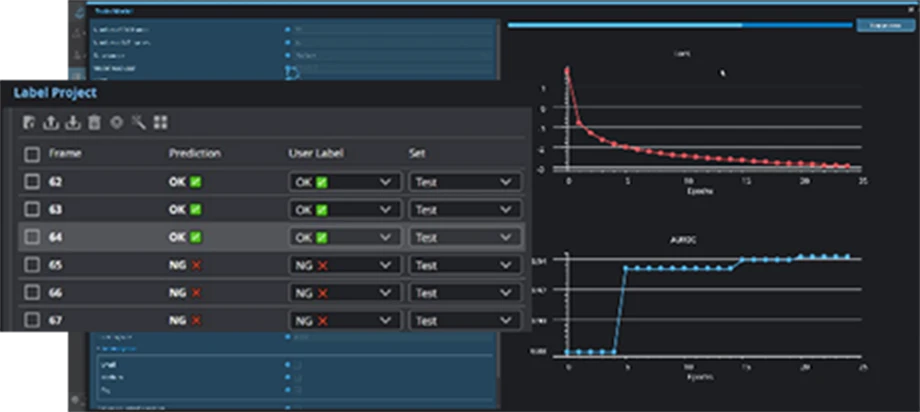Tick the checkbox for frame 62

(x=32, y=182)
